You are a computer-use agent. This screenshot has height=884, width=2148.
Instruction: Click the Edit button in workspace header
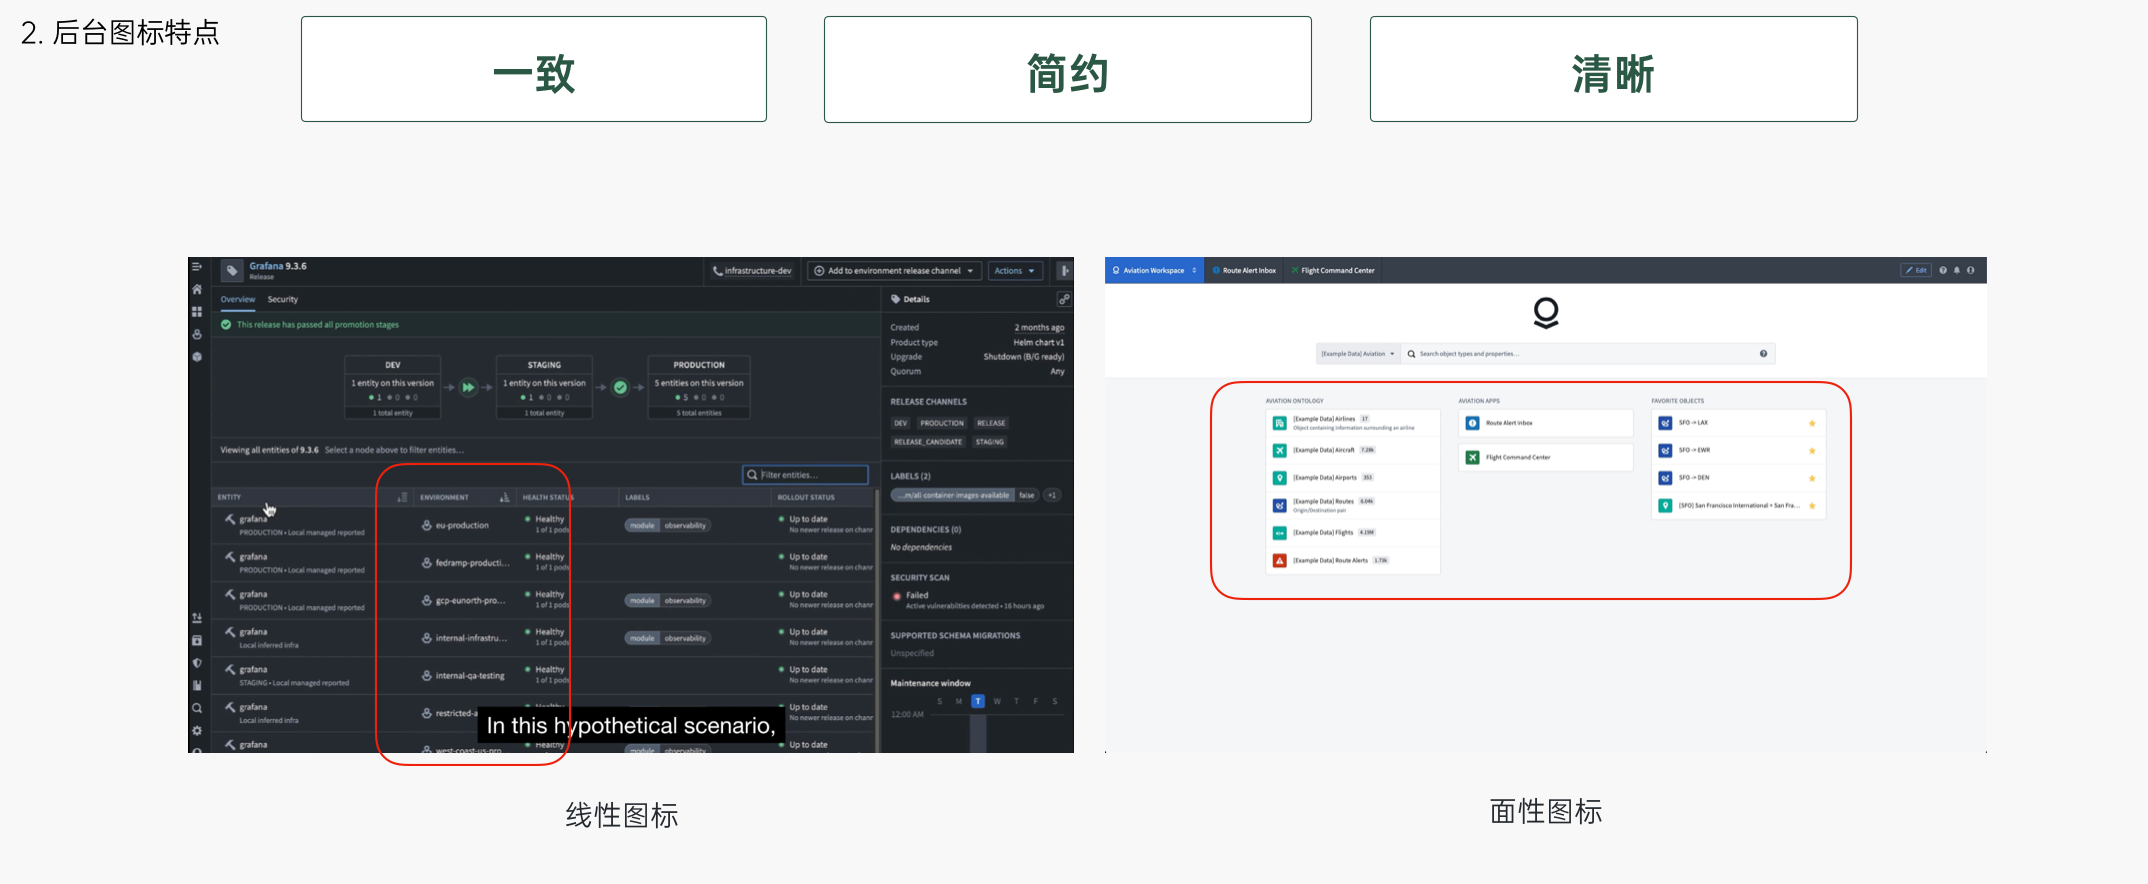click(x=1916, y=270)
